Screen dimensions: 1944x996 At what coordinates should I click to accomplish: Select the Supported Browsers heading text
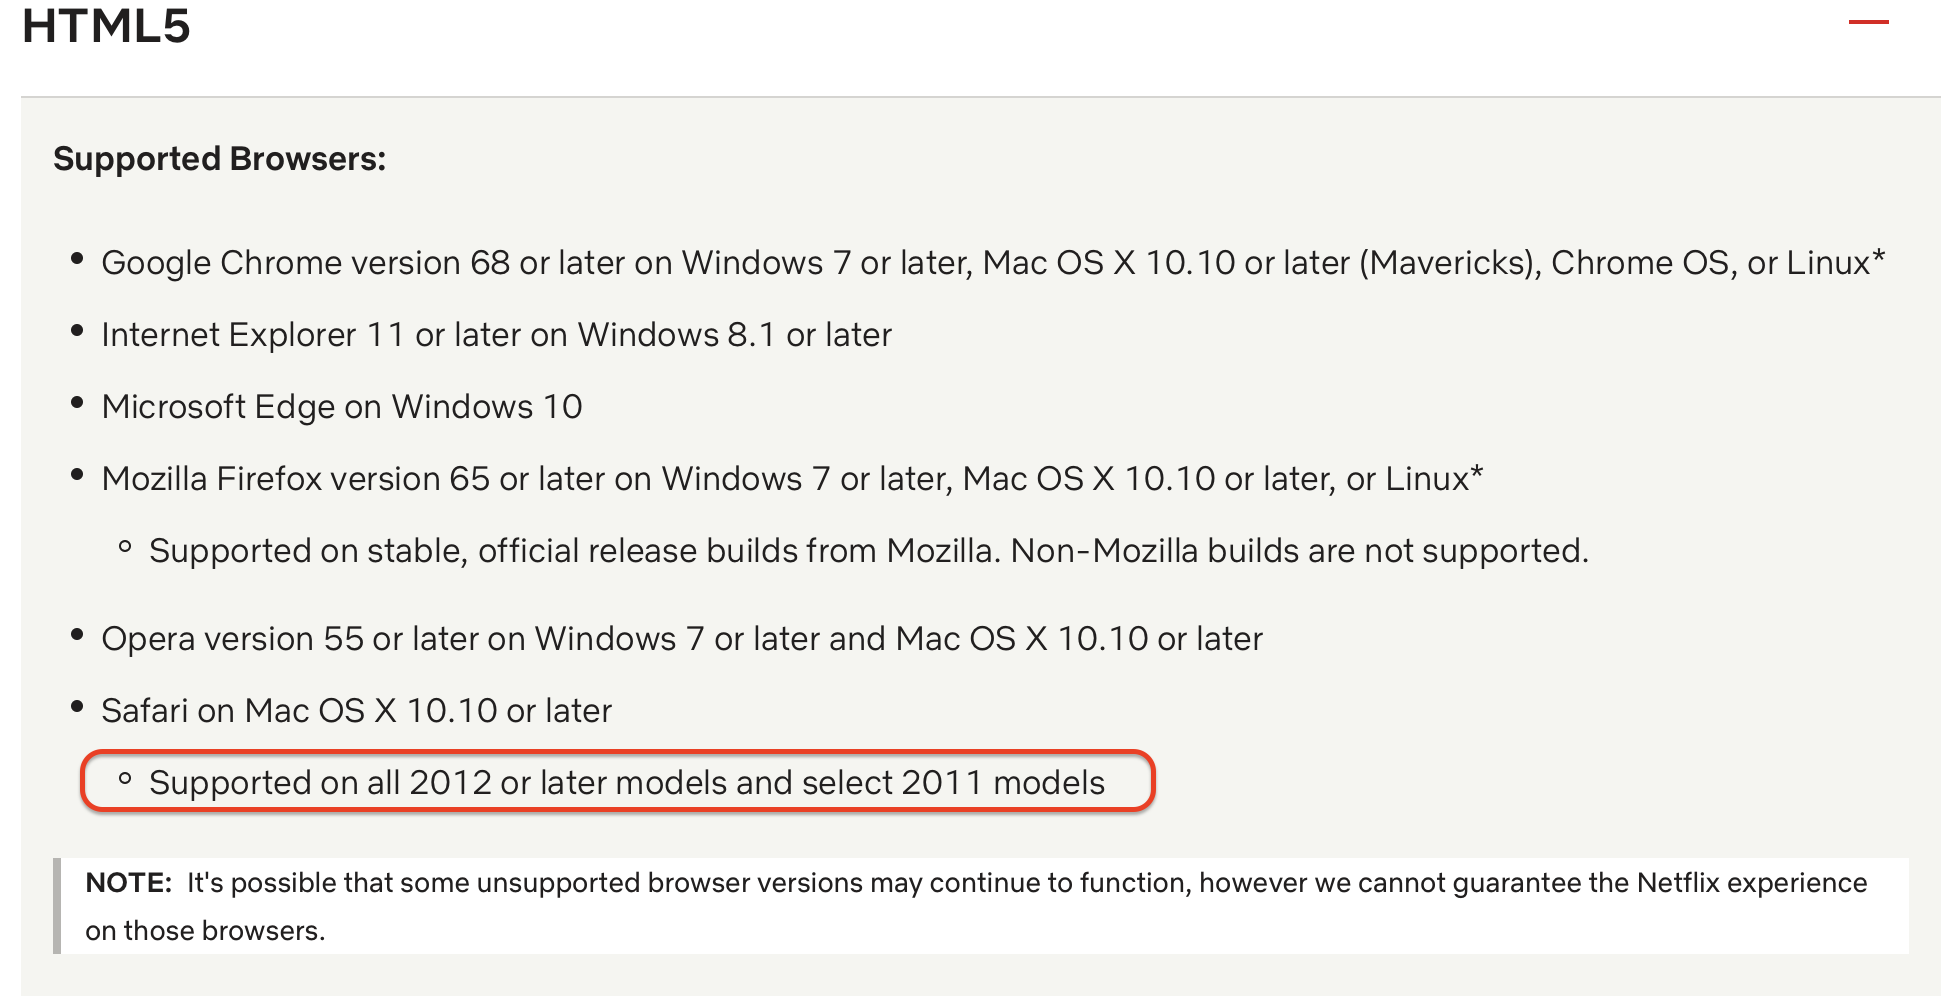click(x=219, y=159)
